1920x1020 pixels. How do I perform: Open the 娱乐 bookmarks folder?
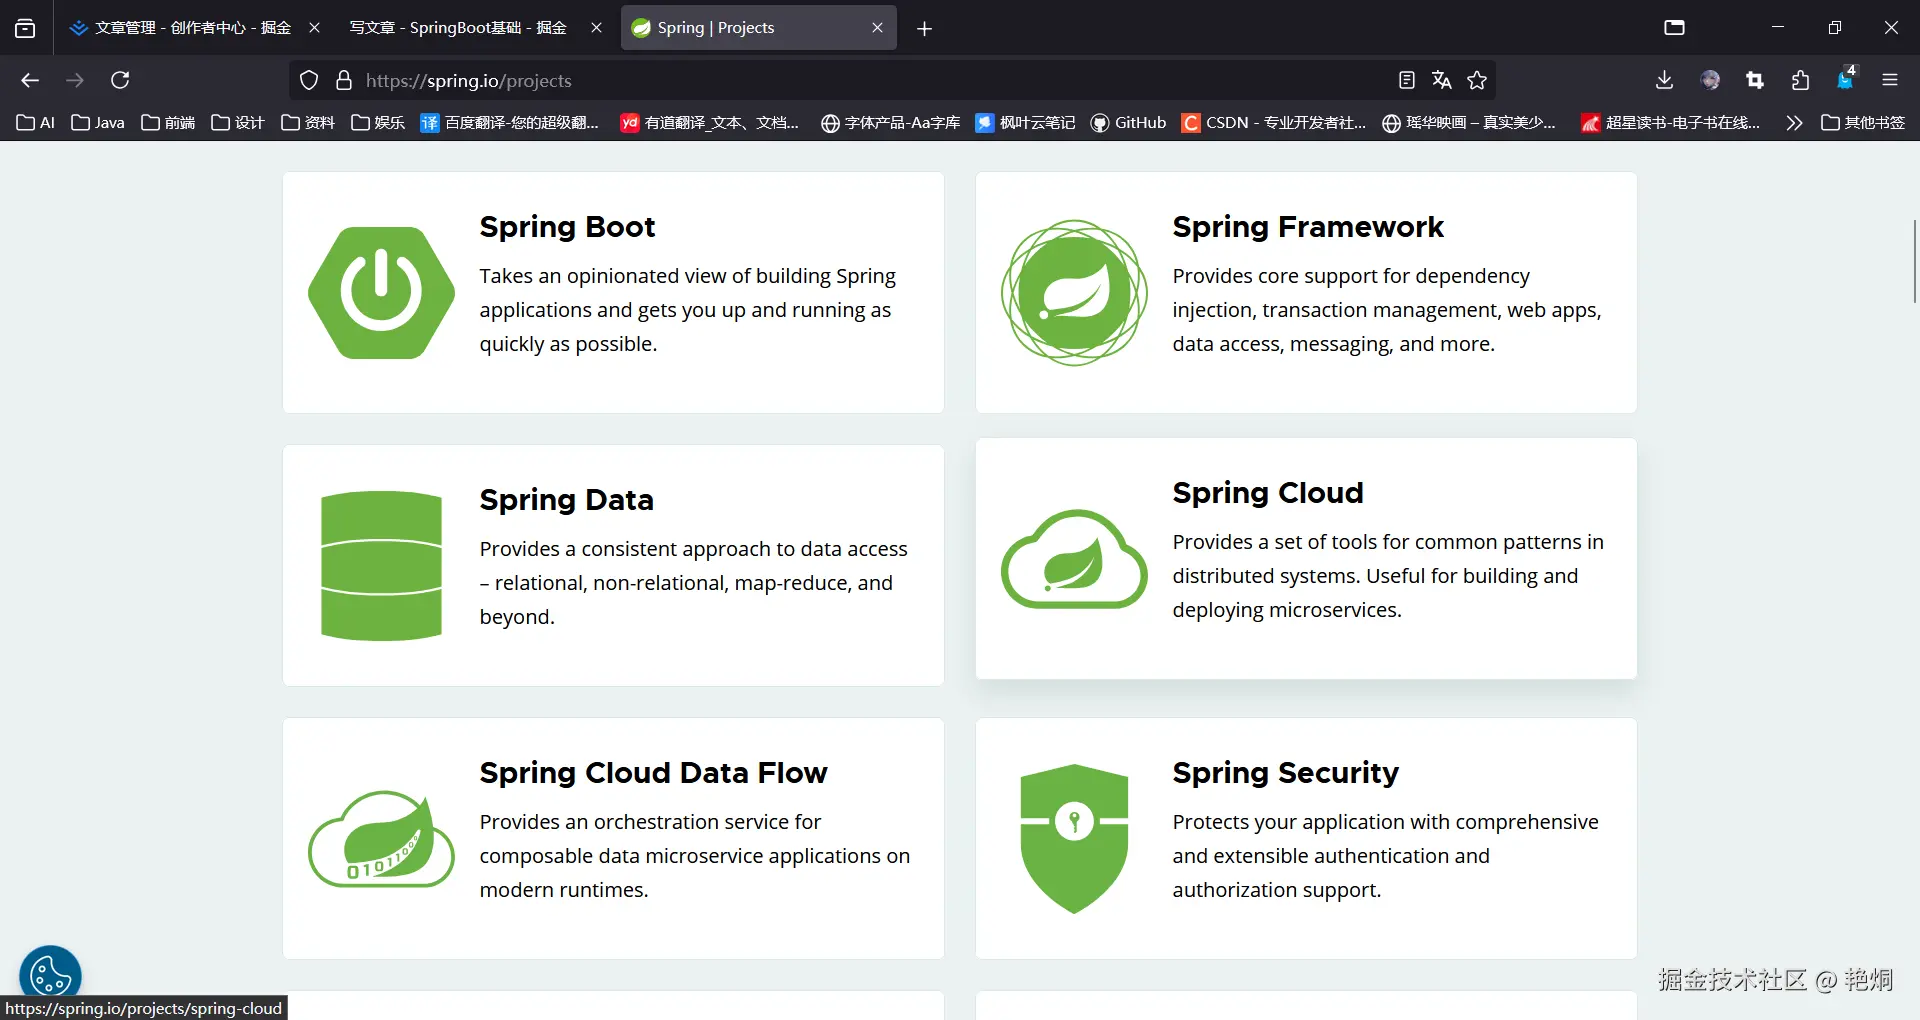point(378,122)
